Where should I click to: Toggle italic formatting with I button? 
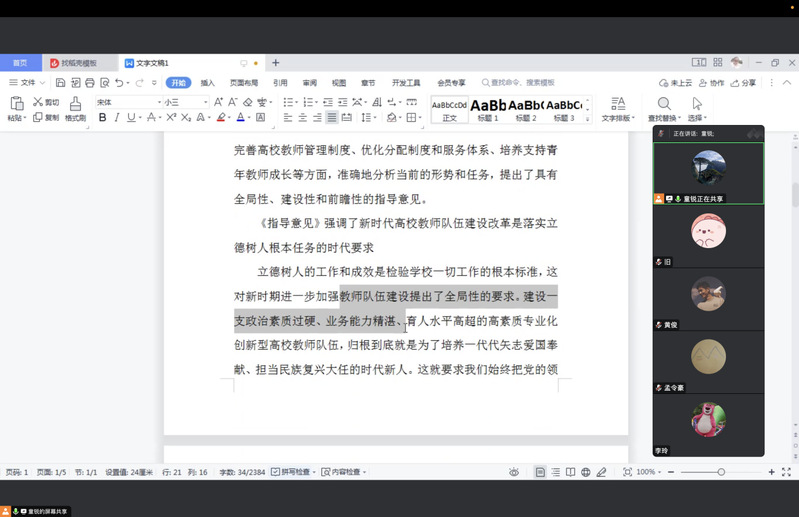(x=117, y=118)
